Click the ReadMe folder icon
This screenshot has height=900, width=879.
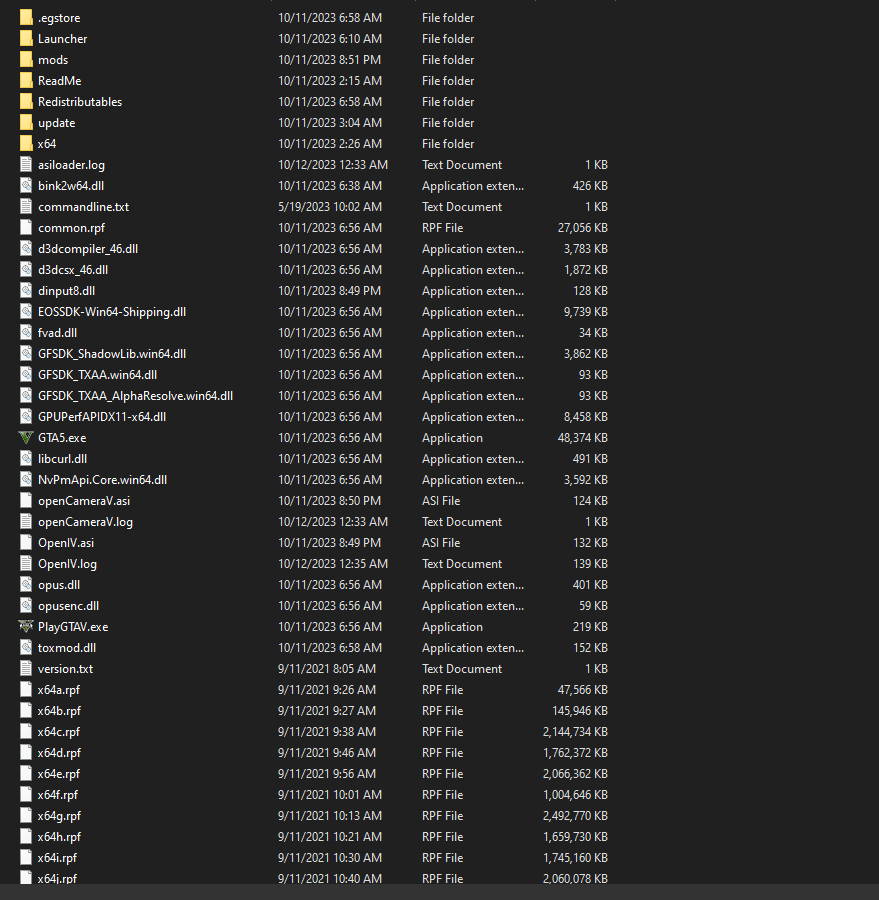pyautogui.click(x=26, y=81)
